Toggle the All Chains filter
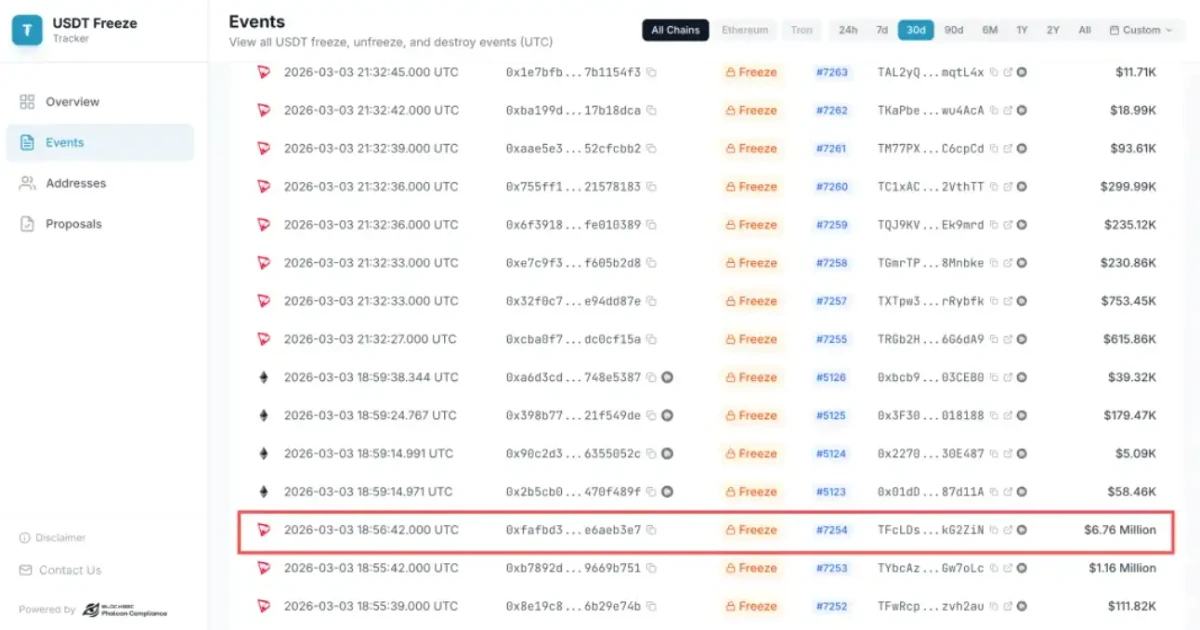Image resolution: width=1200 pixels, height=630 pixels. point(675,29)
